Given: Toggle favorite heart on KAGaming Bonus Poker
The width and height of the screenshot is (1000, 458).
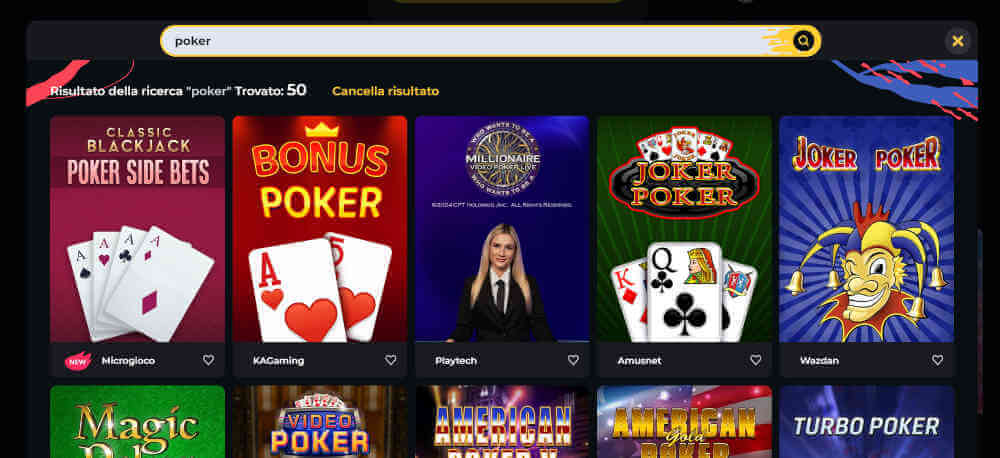Looking at the screenshot, I should click(391, 360).
